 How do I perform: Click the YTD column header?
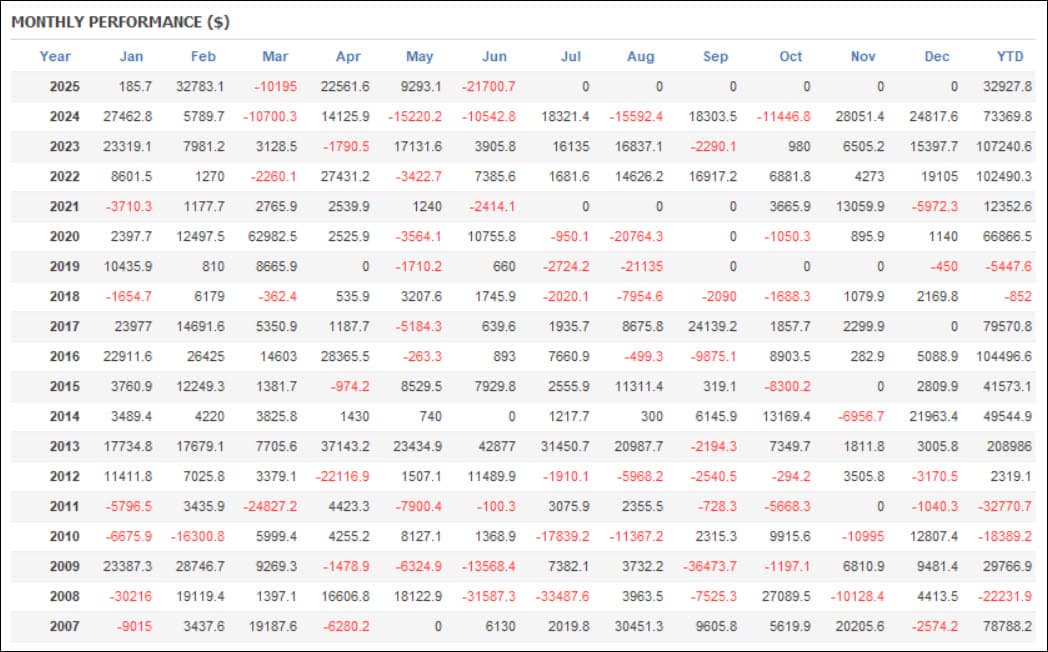coord(1010,57)
